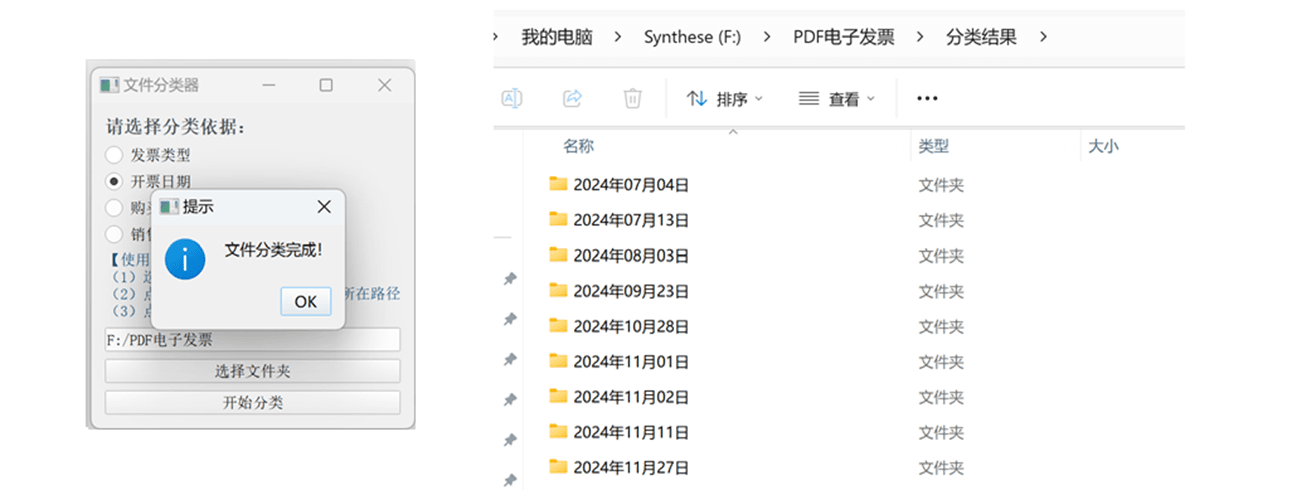The height and width of the screenshot is (490, 1292).
Task: Select folder 2024年07月13日
Action: pos(631,220)
